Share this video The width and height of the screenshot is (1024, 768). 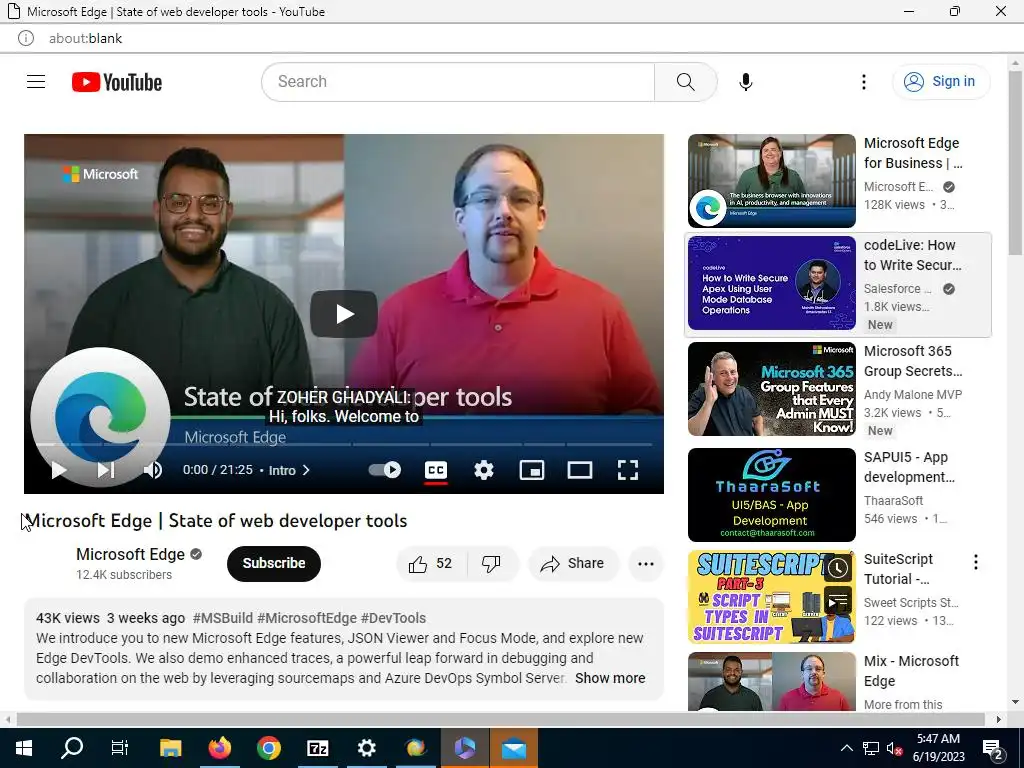click(573, 564)
